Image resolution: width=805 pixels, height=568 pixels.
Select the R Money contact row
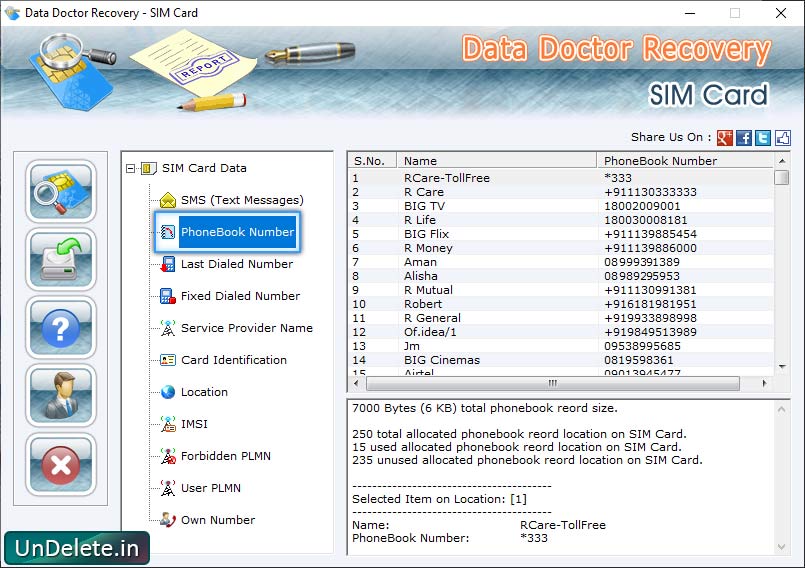(x=561, y=248)
